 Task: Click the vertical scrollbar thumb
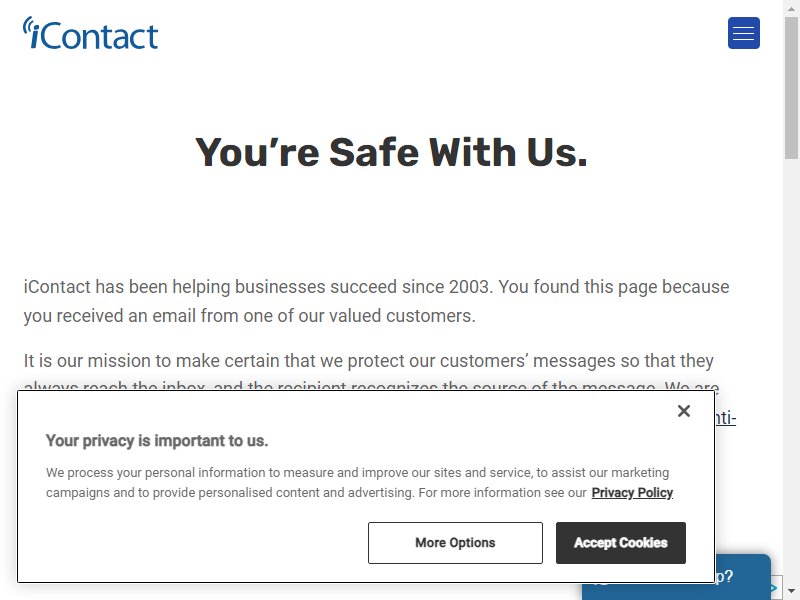pyautogui.click(x=791, y=88)
